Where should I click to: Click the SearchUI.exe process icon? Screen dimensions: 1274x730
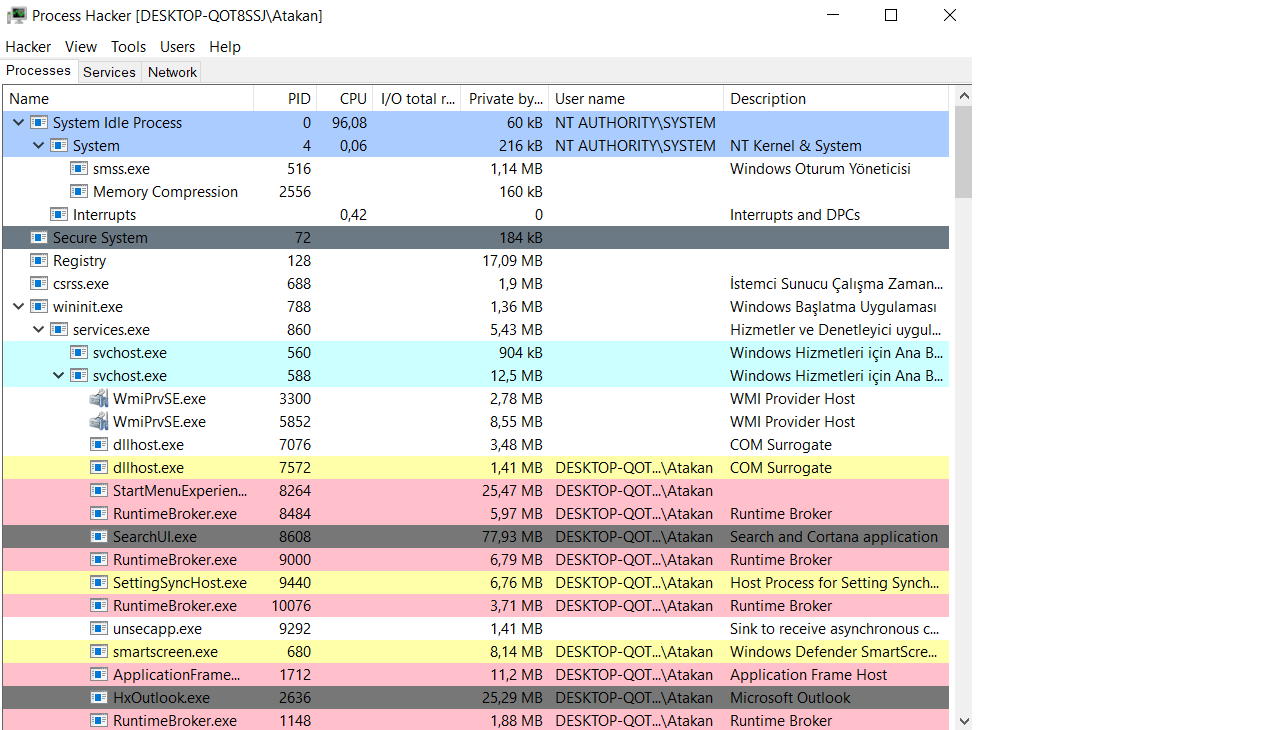(99, 537)
